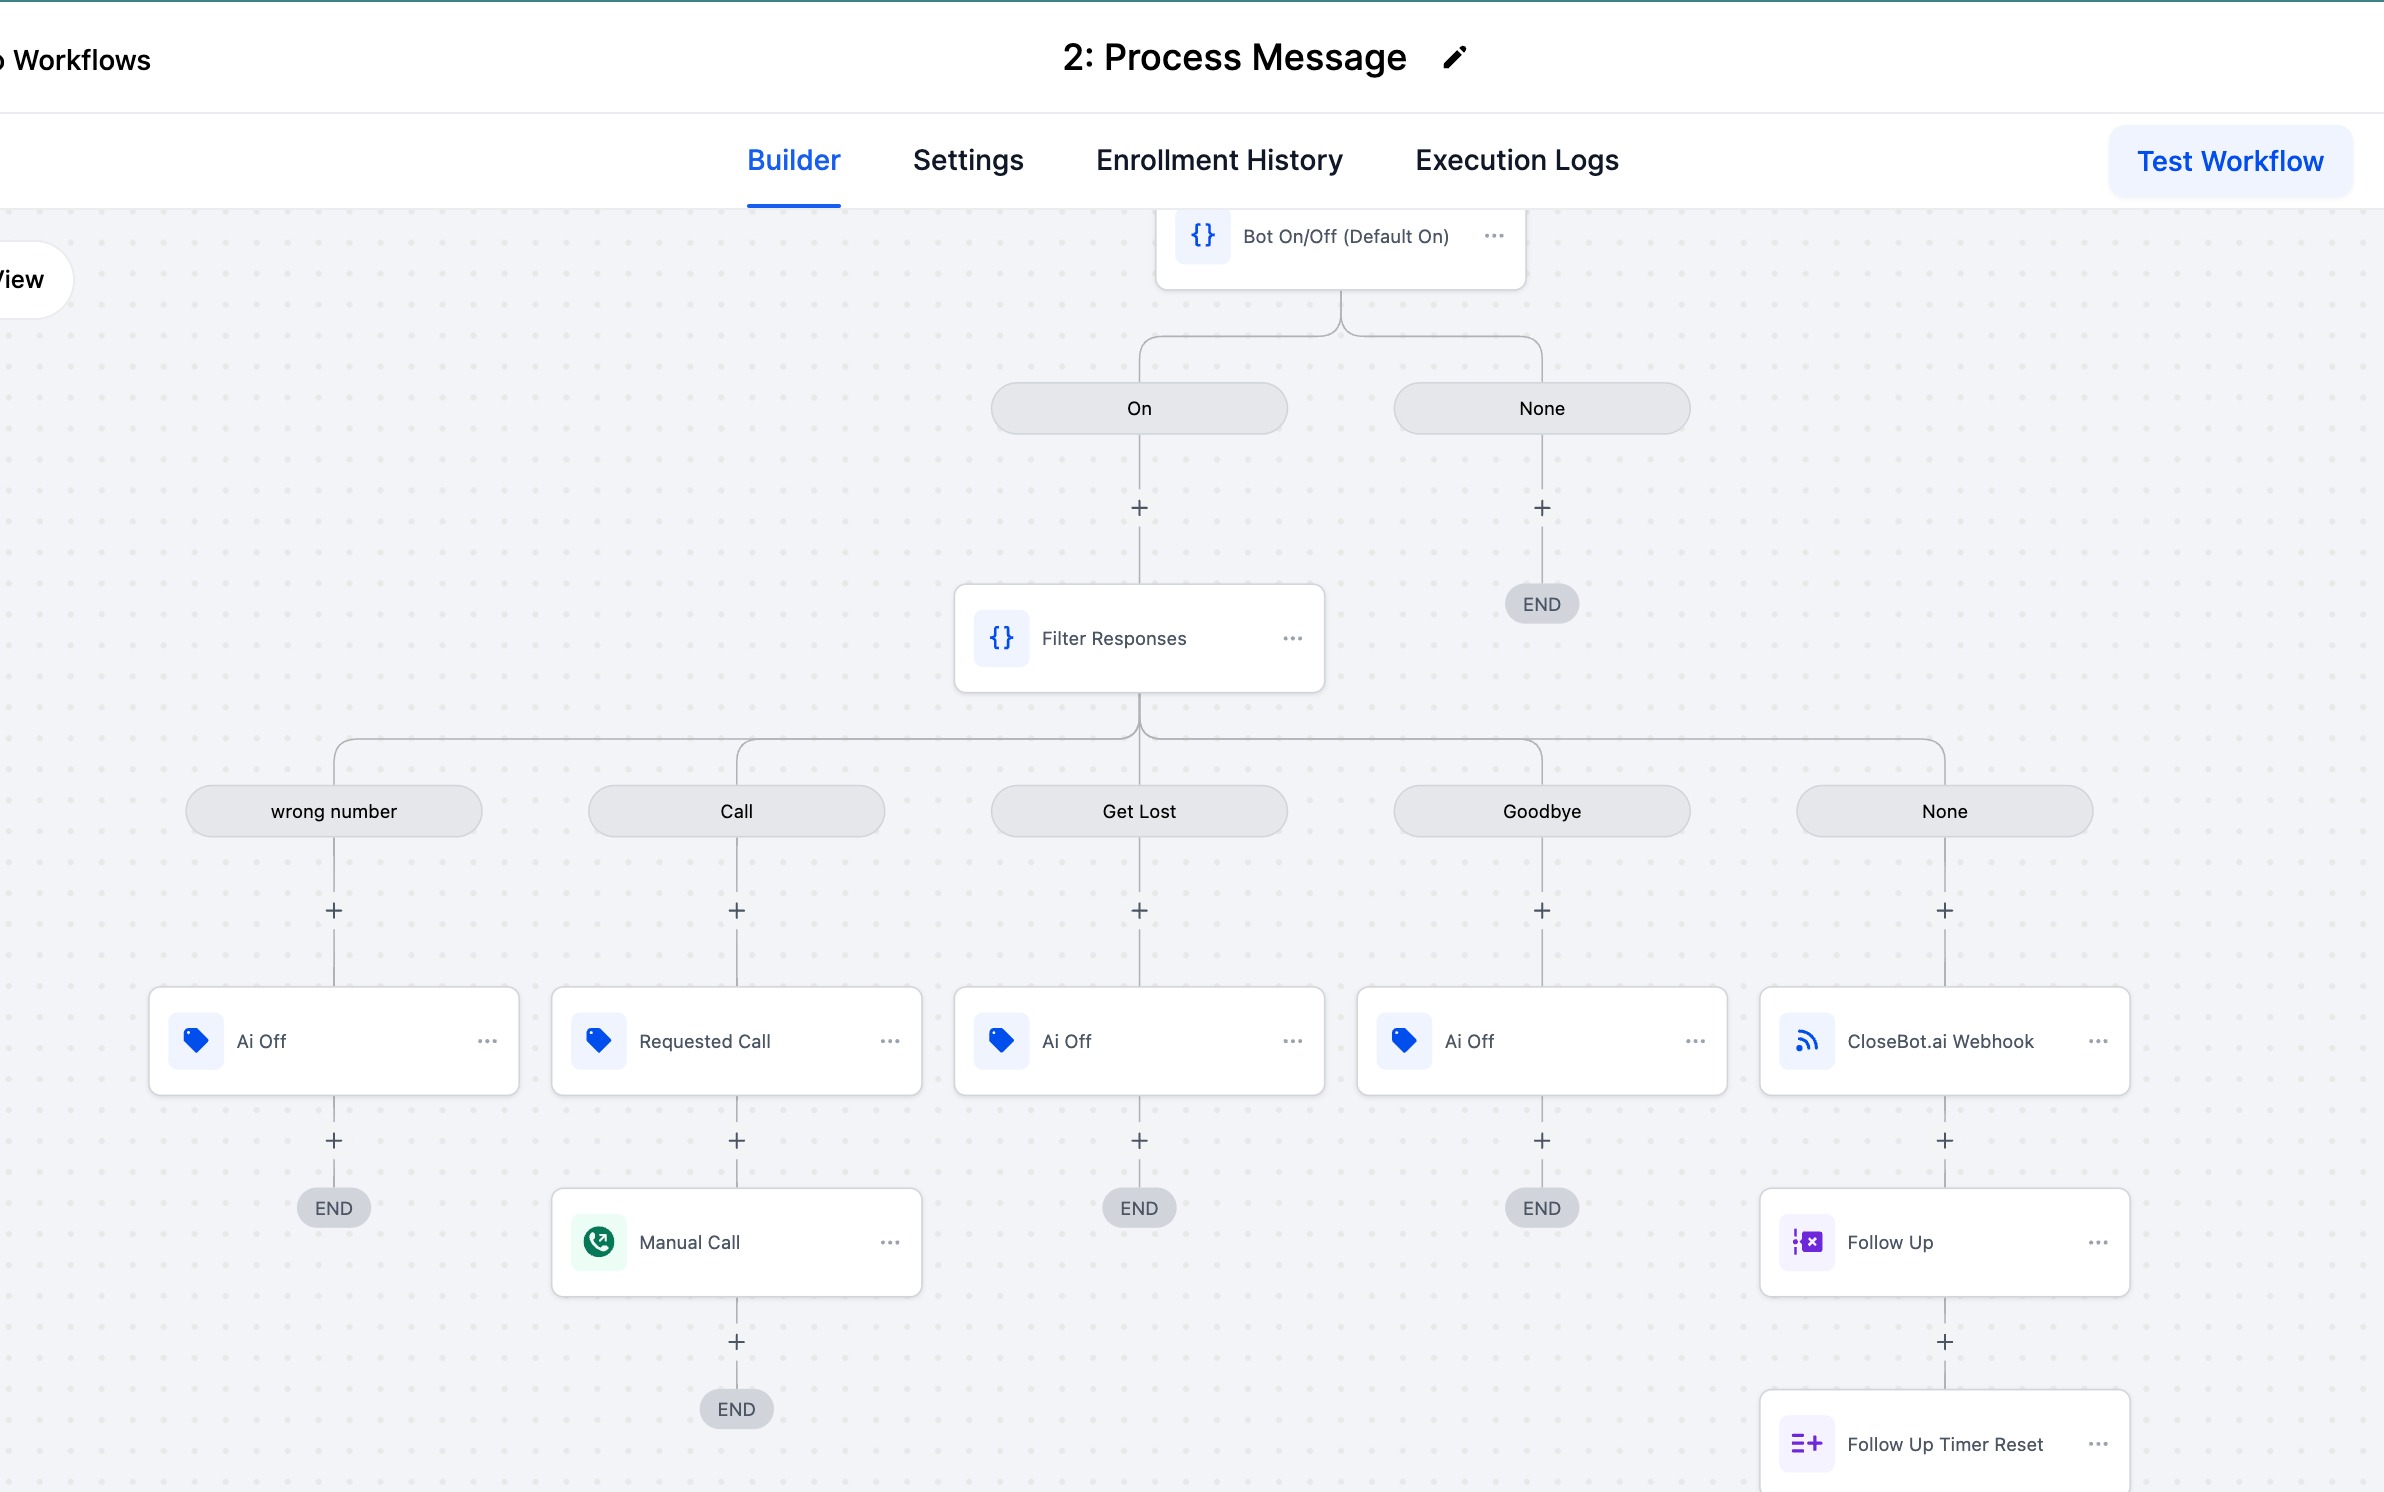Add an action below the Requested Call node
This screenshot has height=1492, width=2384.
[x=737, y=1141]
